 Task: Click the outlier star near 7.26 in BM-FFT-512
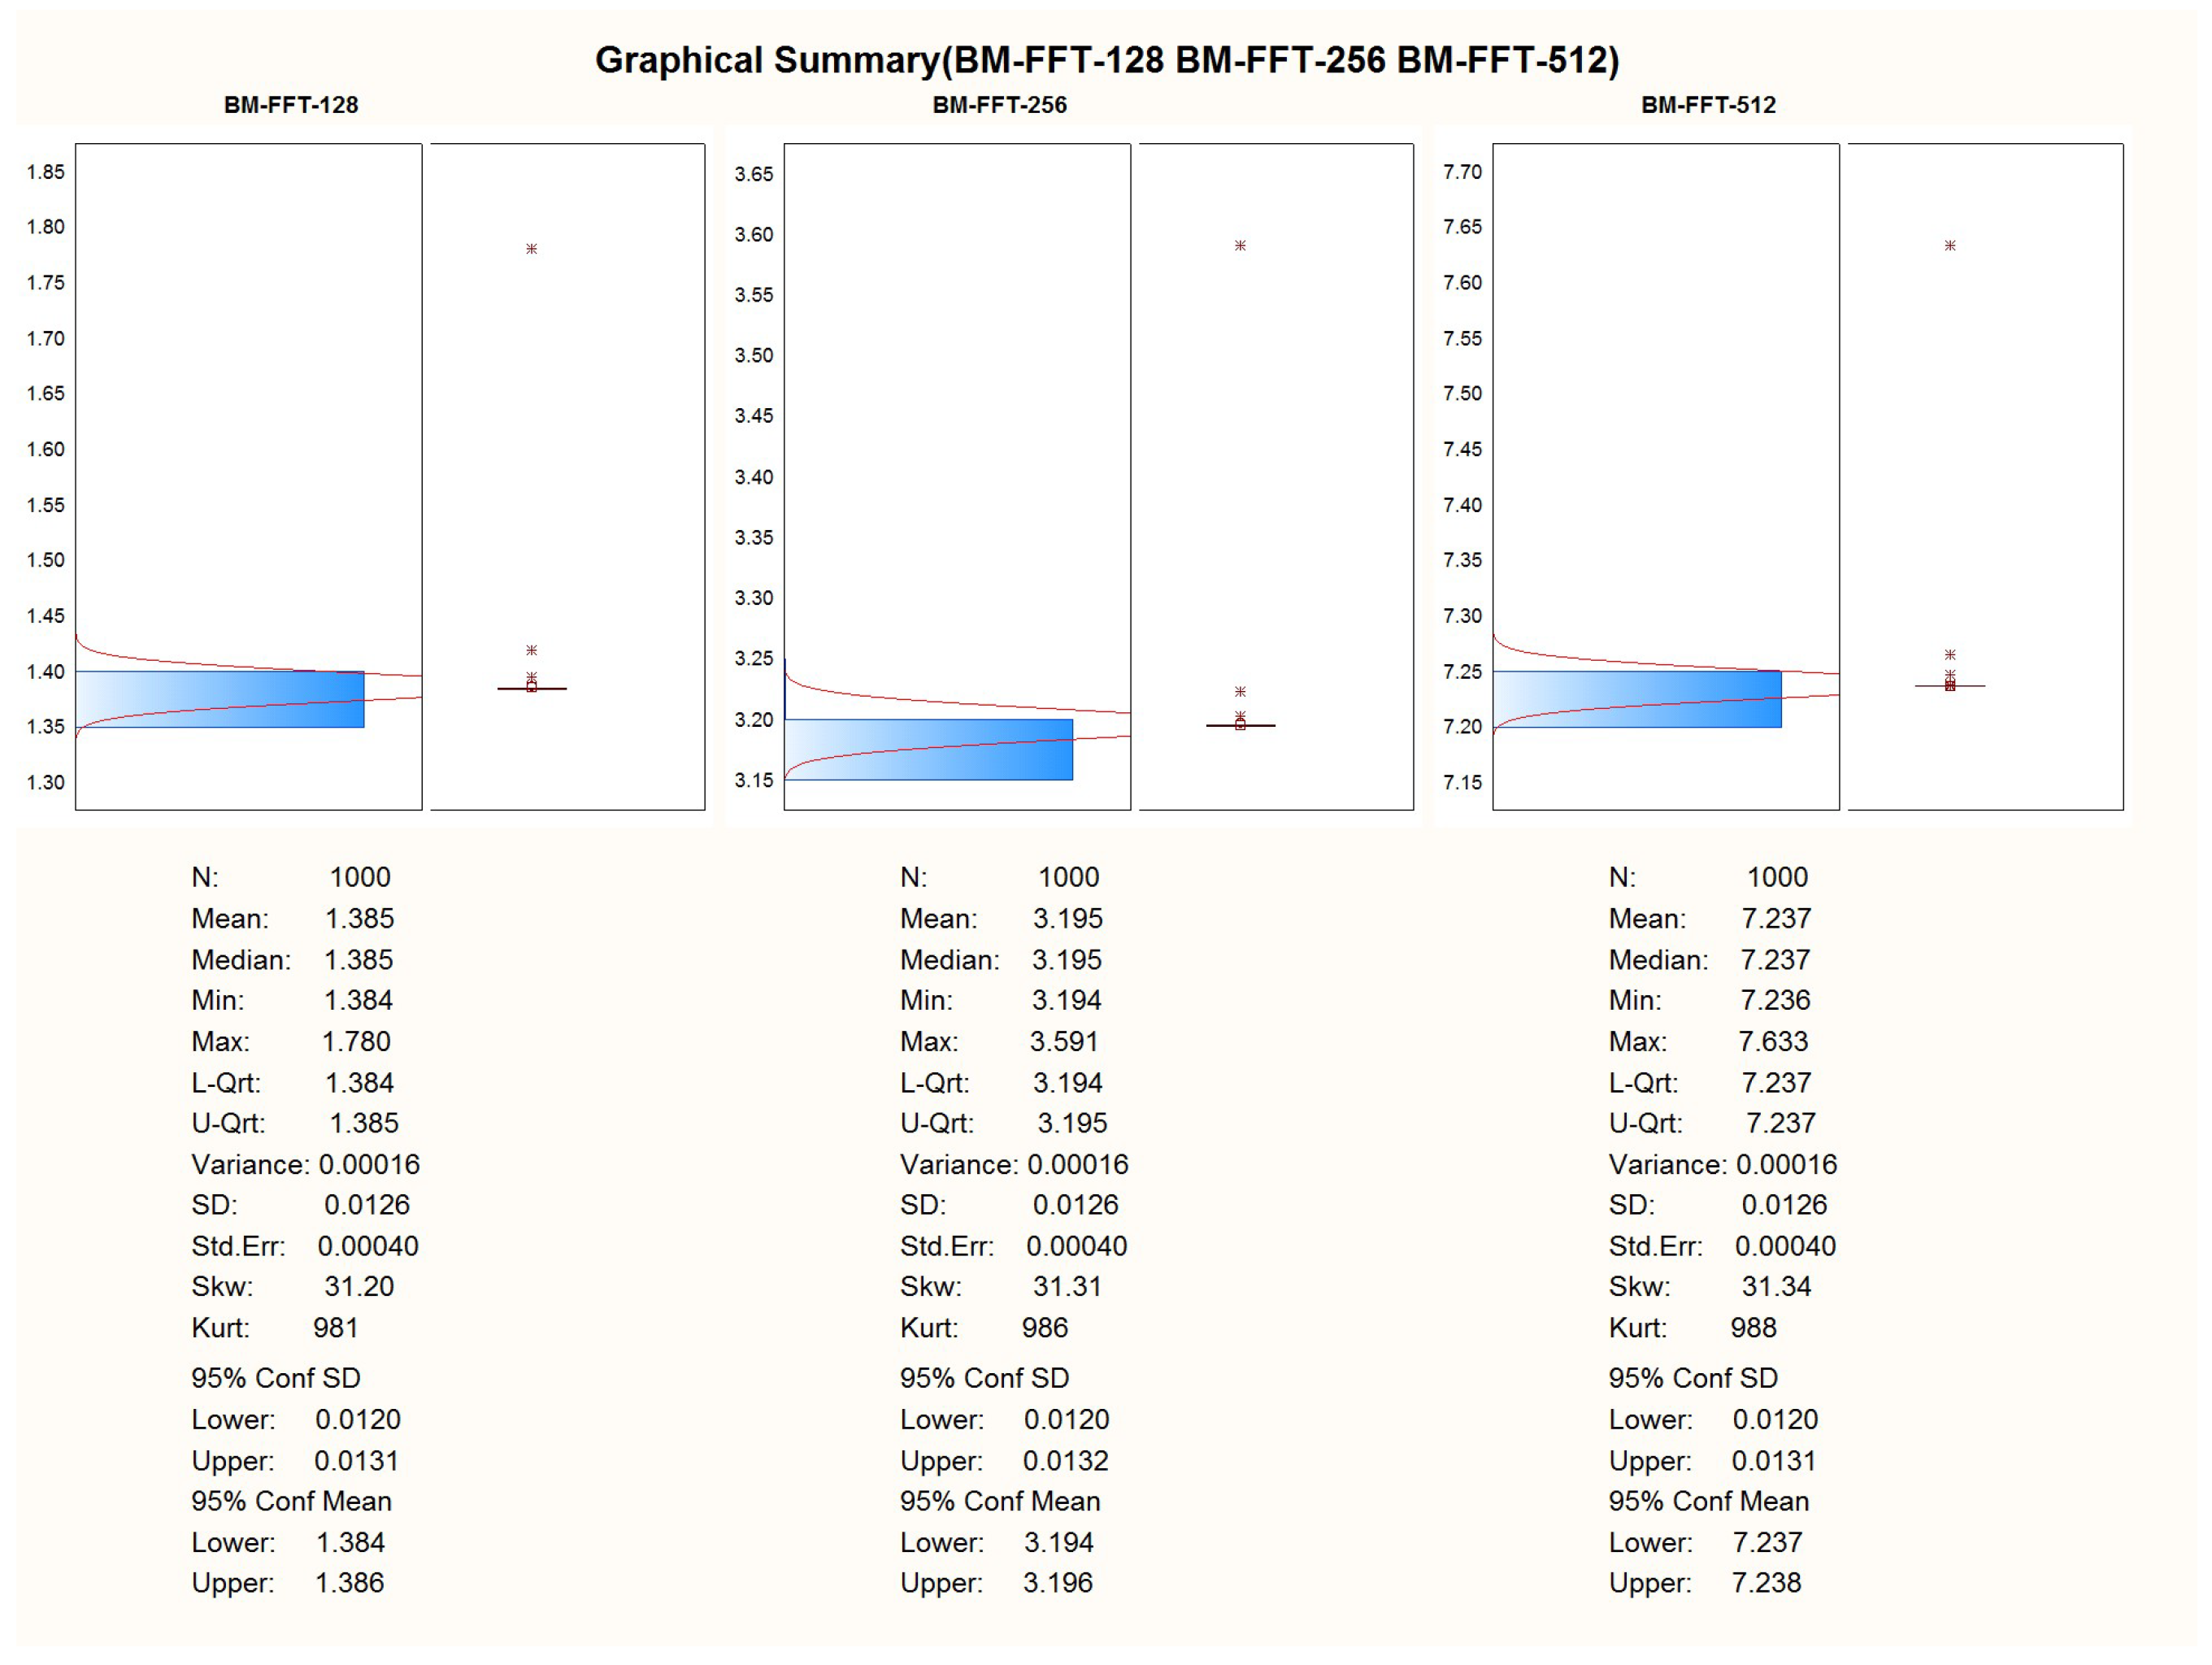click(1950, 655)
